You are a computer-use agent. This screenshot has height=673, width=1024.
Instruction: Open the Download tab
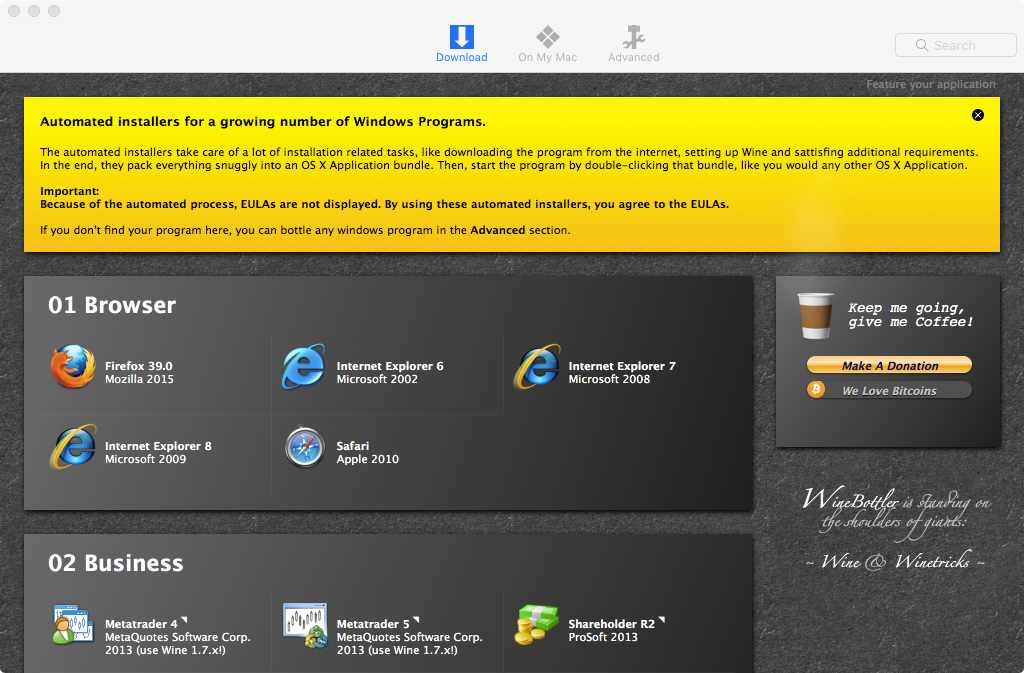pyautogui.click(x=462, y=44)
